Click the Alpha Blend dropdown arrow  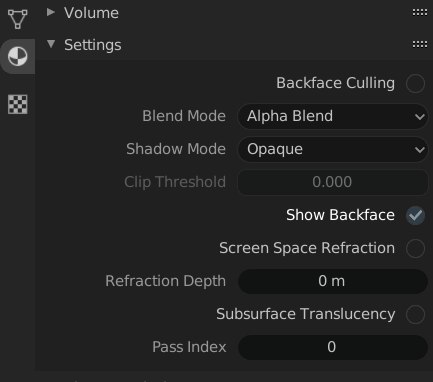click(x=420, y=117)
